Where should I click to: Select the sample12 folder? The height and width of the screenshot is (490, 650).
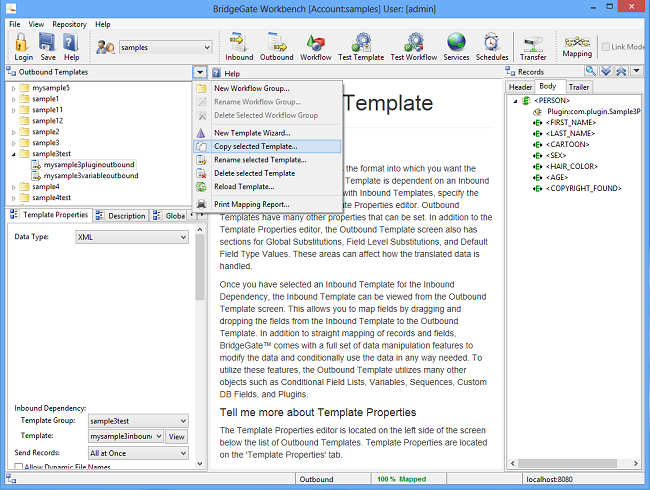[x=47, y=121]
